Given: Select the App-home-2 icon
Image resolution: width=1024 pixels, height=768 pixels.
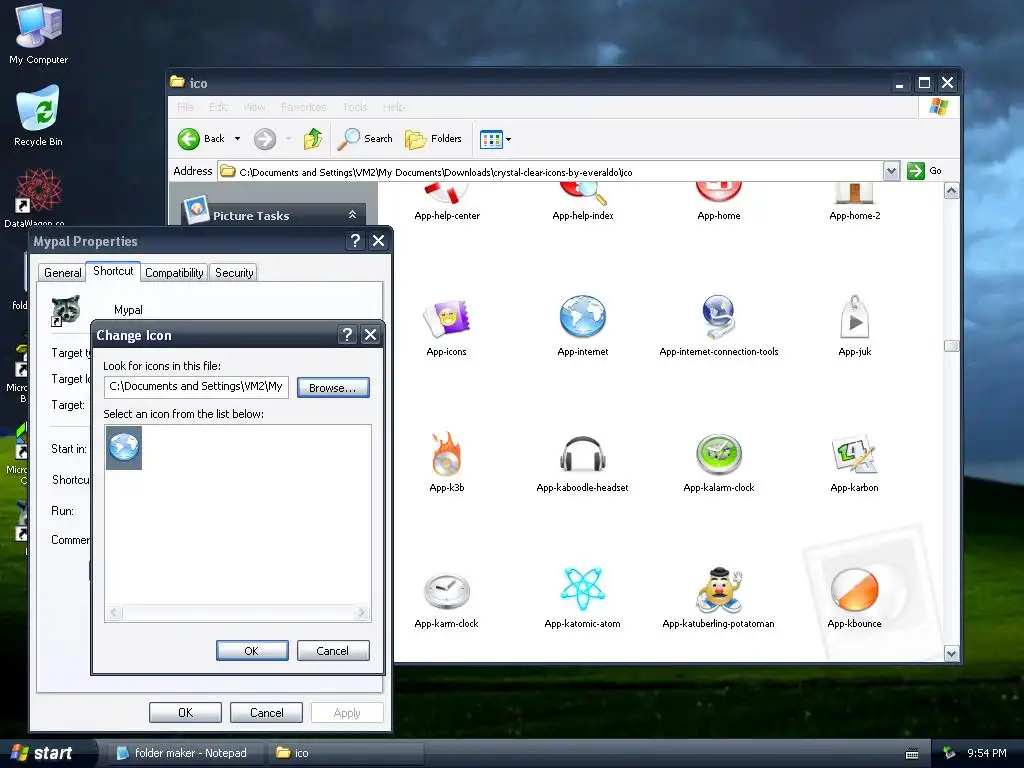Looking at the screenshot, I should (854, 193).
